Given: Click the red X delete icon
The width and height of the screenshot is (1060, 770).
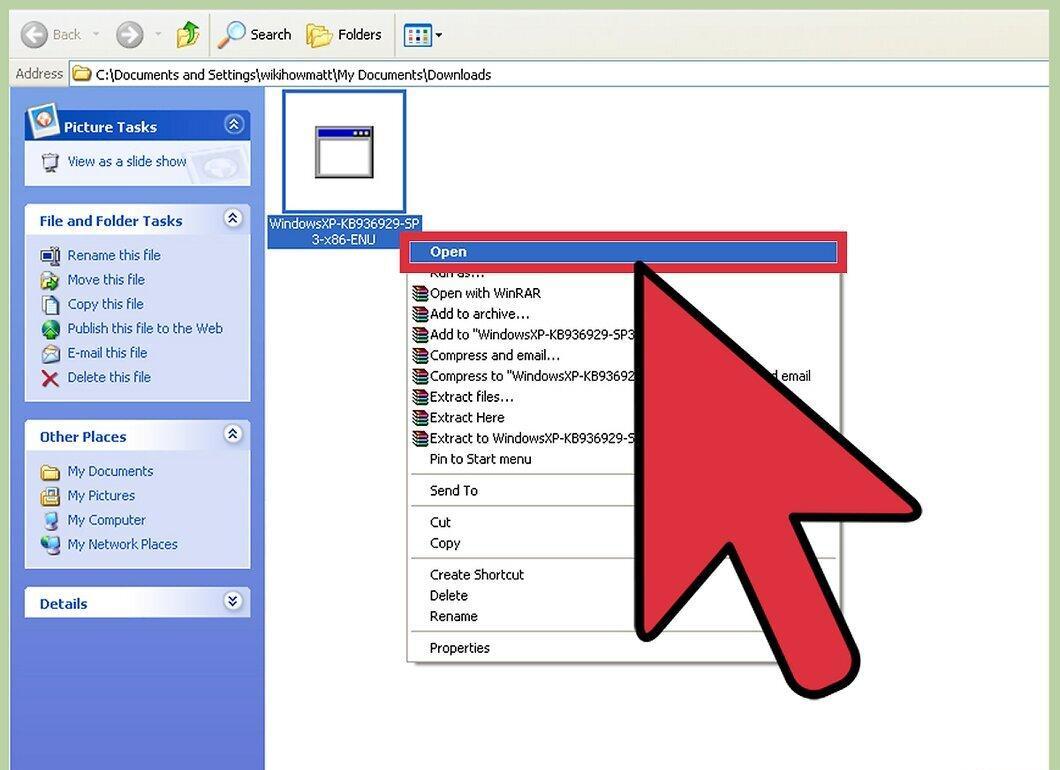Looking at the screenshot, I should coord(50,378).
